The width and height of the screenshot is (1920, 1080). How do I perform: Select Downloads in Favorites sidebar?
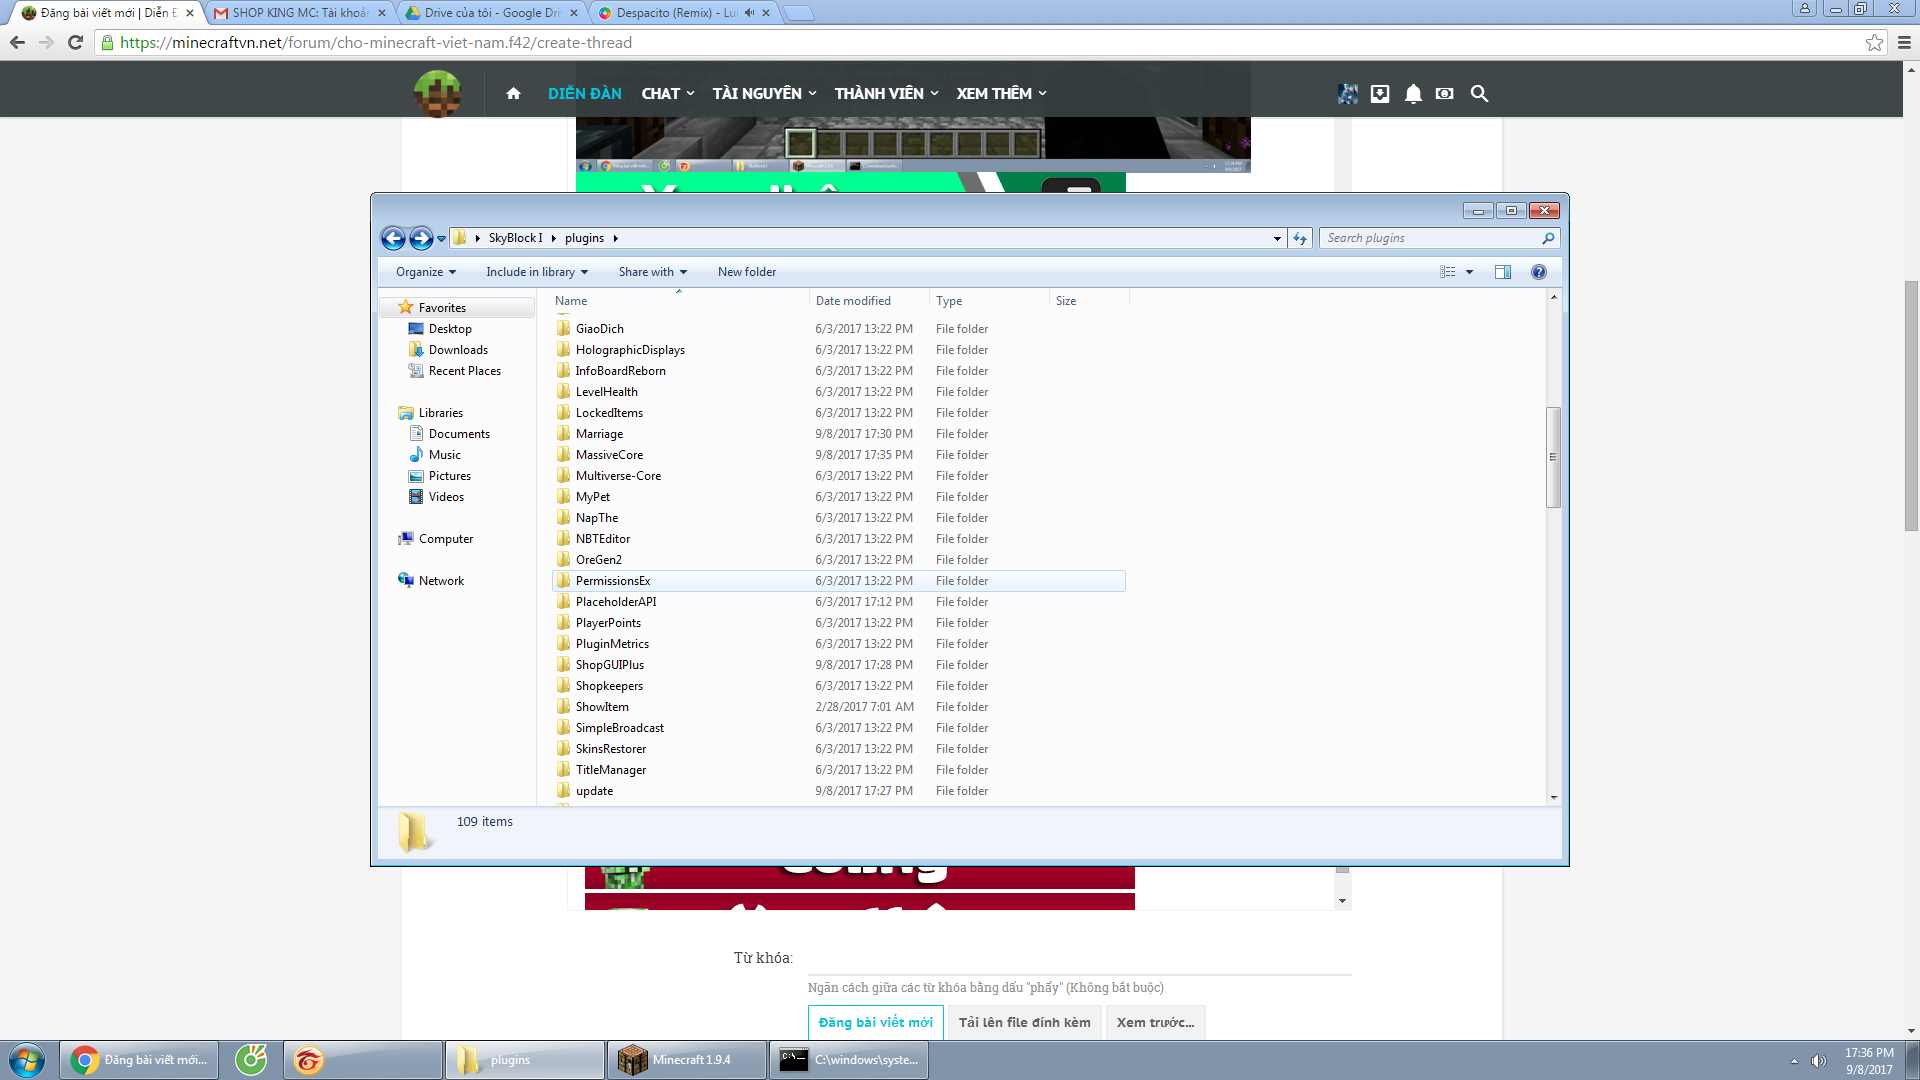(x=458, y=350)
